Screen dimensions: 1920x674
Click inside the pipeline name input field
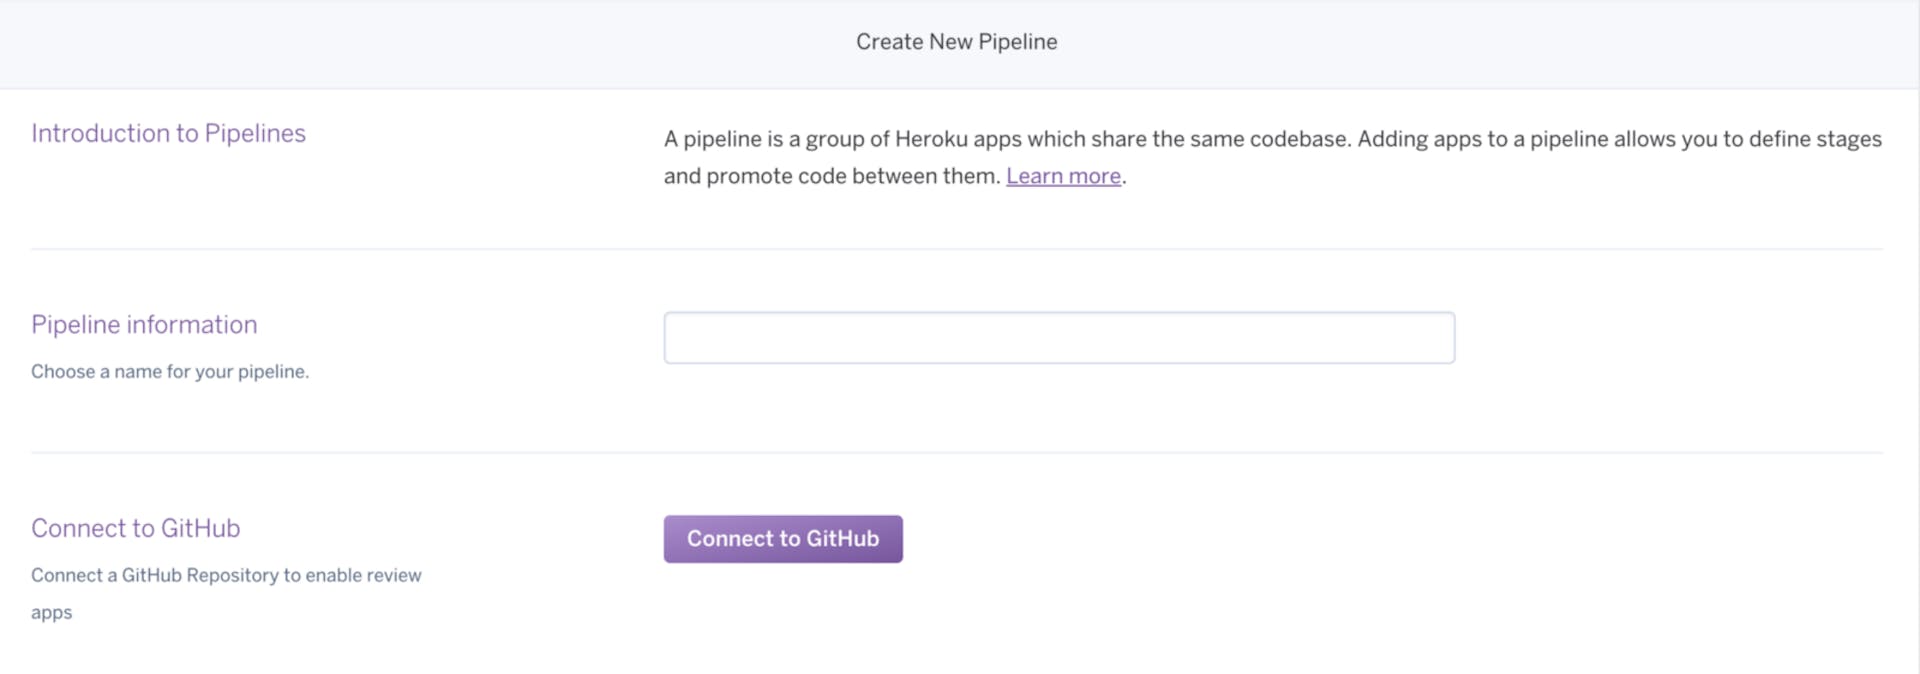pos(1058,337)
